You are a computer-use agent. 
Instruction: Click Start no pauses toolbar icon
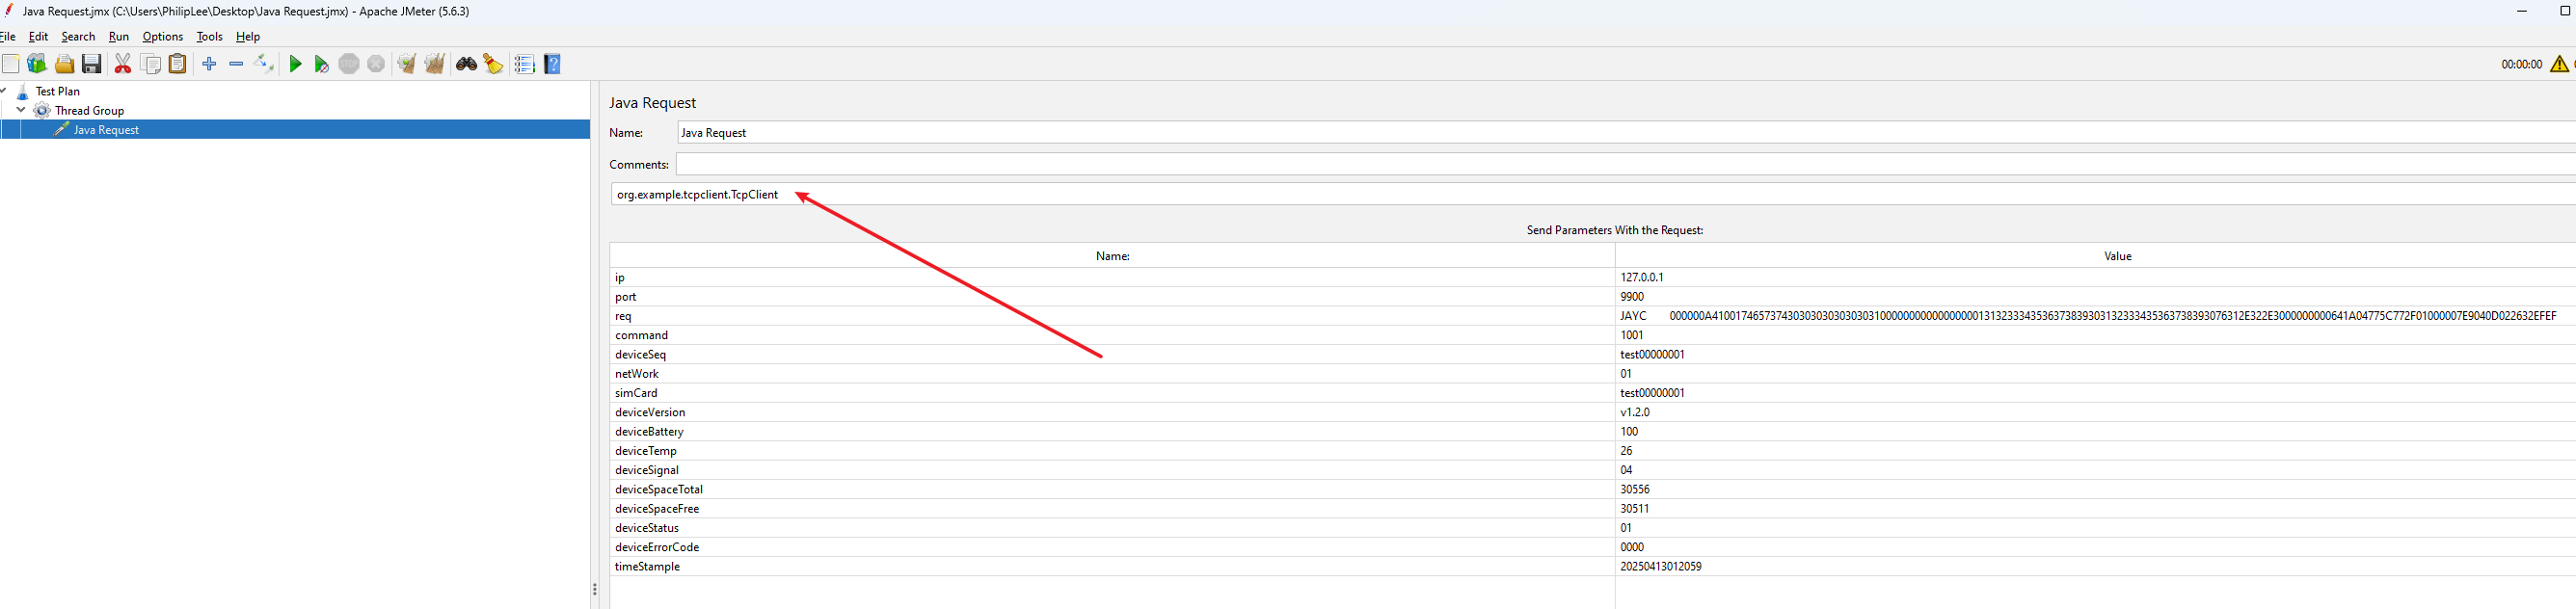pyautogui.click(x=321, y=64)
